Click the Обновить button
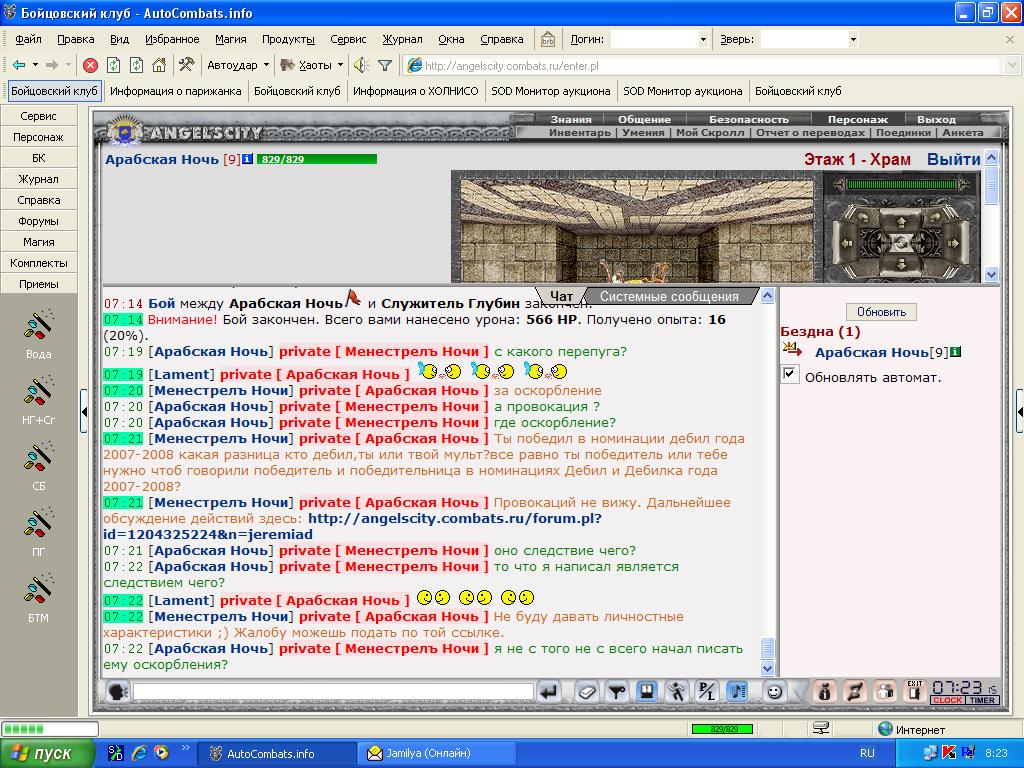Screen dimensions: 1024x768 (x=881, y=312)
